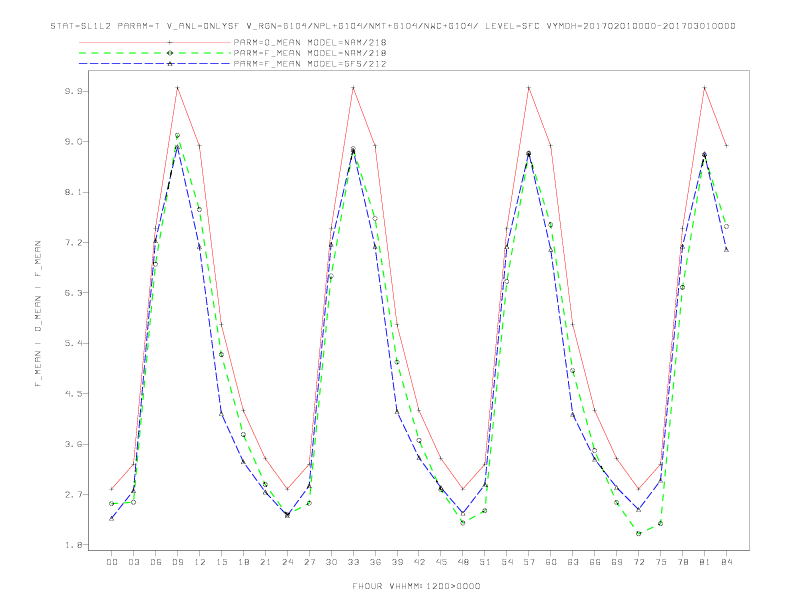Click x-axis forecast hour label 51

click(485, 562)
